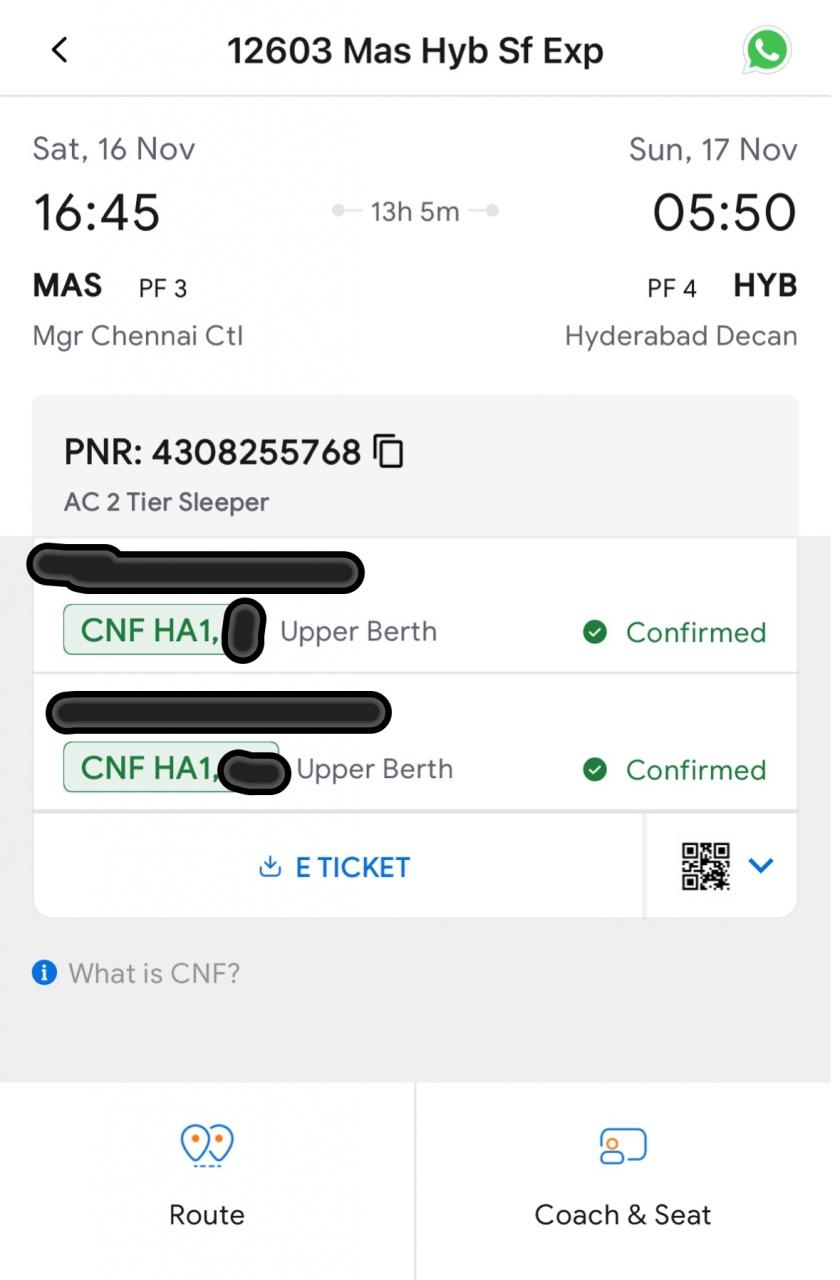This screenshot has width=840, height=1280.
Task: Tap the QR code icon
Action: [x=706, y=866]
